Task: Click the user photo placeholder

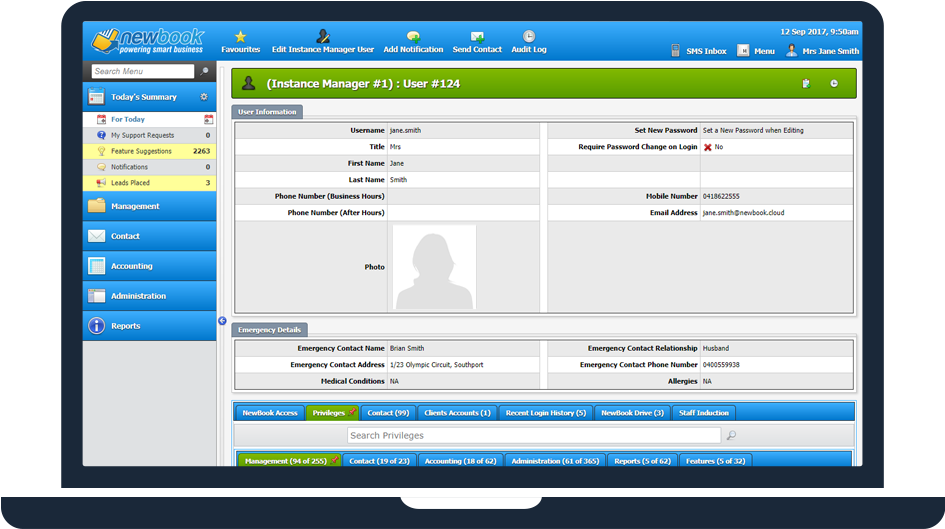Action: [x=435, y=267]
